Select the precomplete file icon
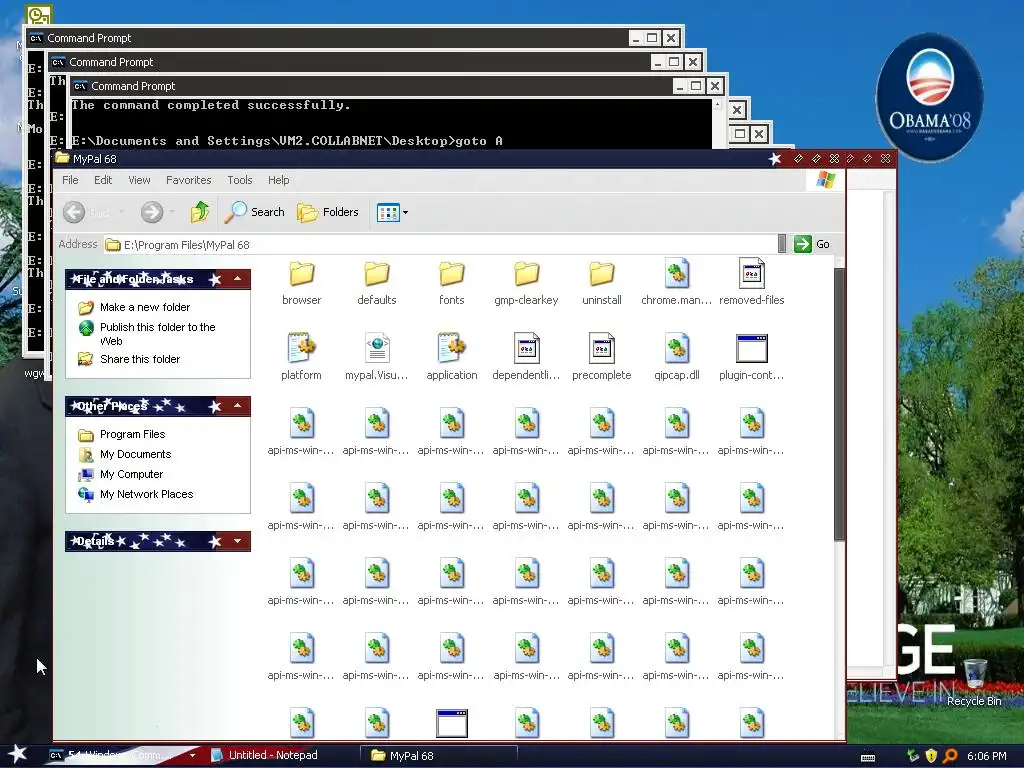Screen dimensions: 1024x768 pos(601,349)
